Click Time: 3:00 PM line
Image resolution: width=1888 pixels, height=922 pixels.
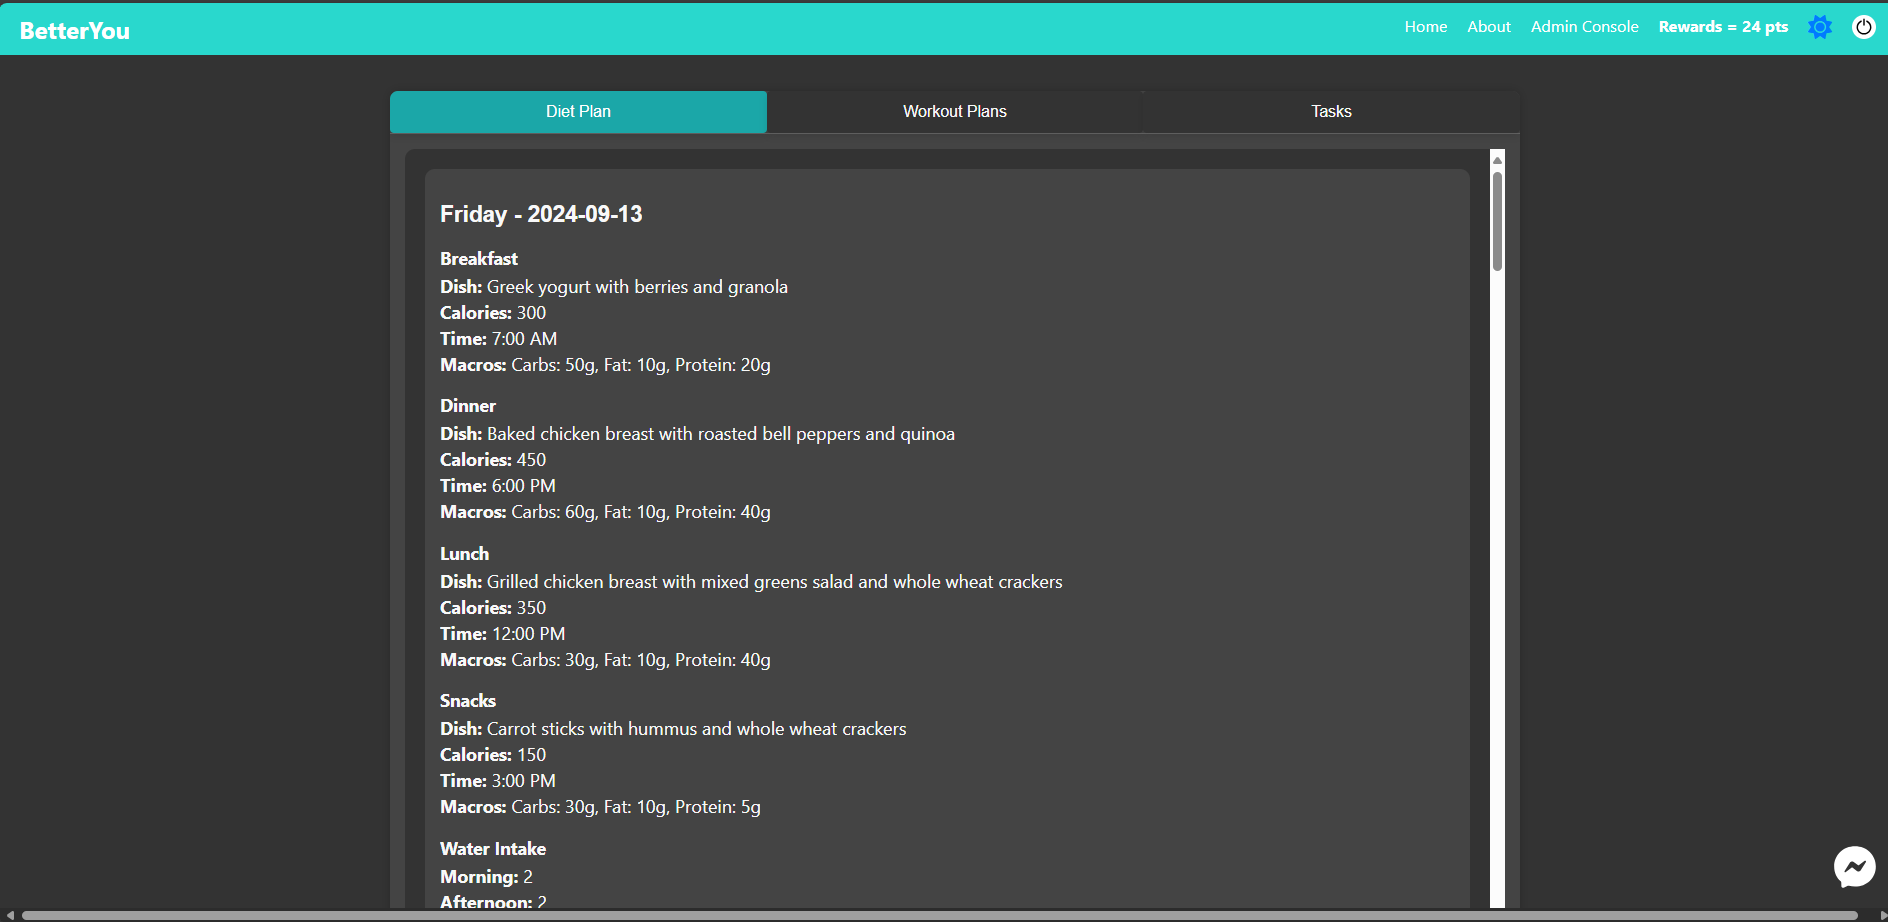click(498, 781)
